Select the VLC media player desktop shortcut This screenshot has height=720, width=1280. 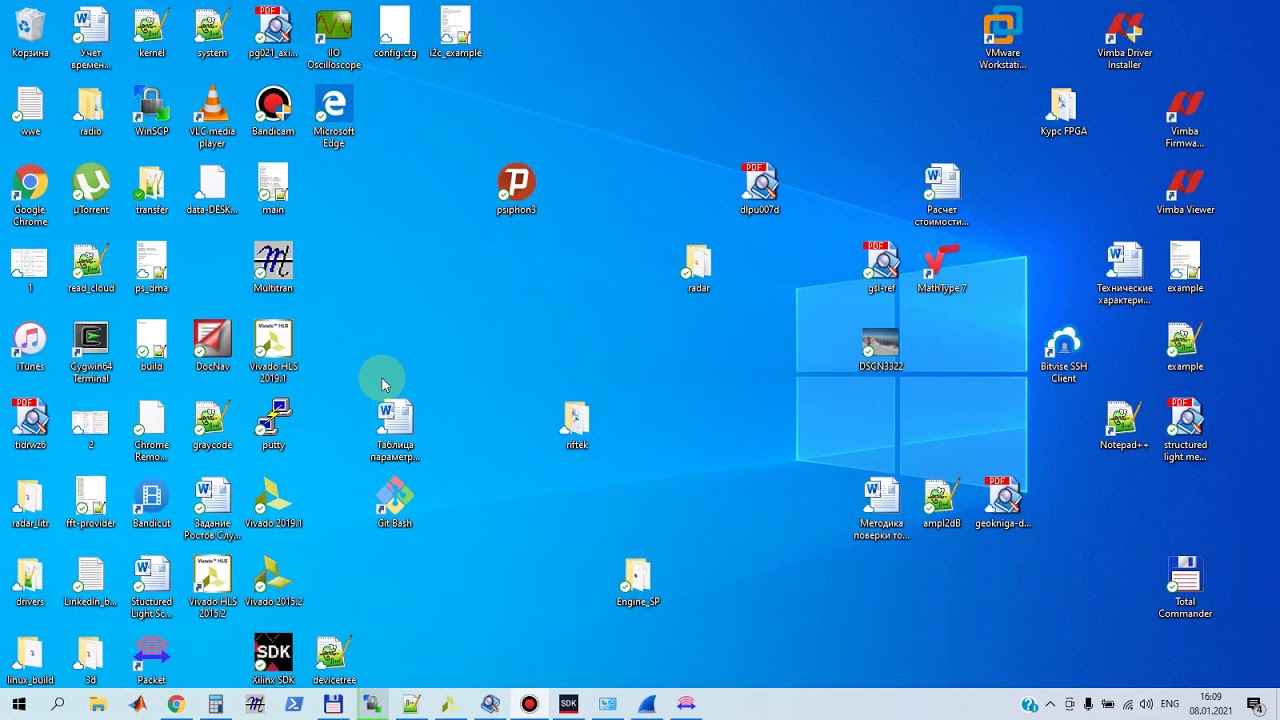212,117
